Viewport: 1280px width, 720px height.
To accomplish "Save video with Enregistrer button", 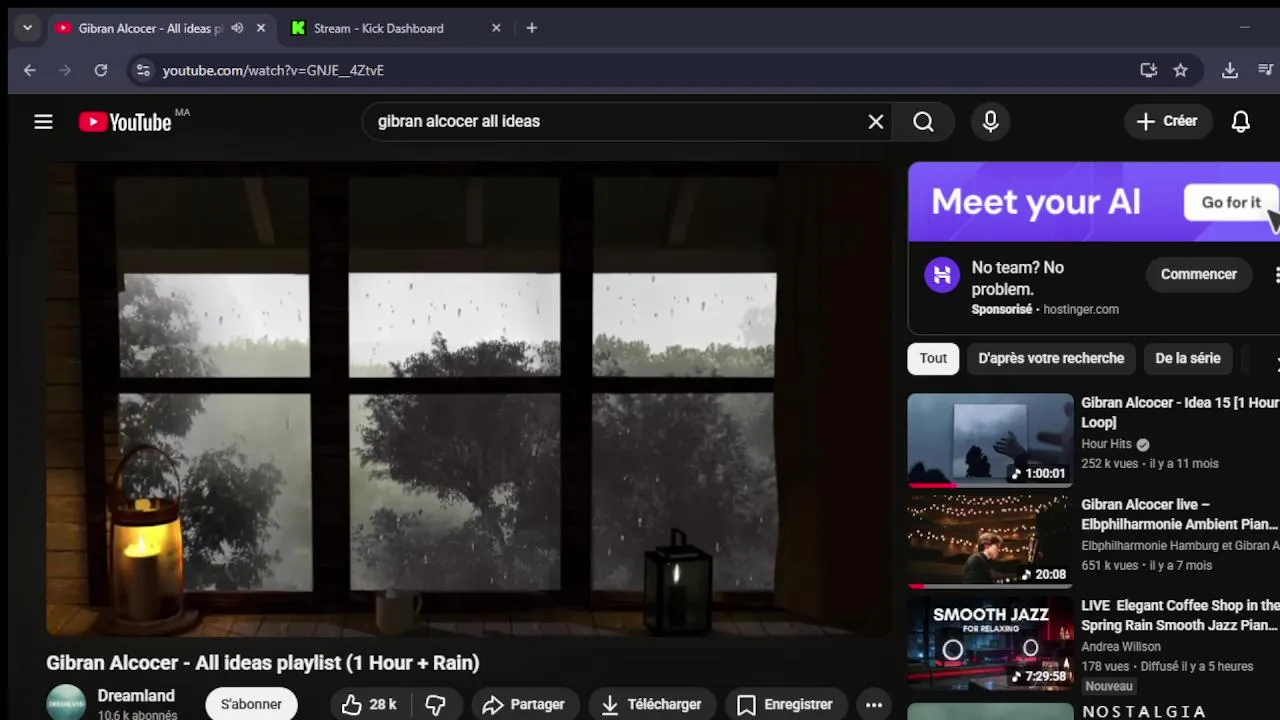I will (785, 705).
